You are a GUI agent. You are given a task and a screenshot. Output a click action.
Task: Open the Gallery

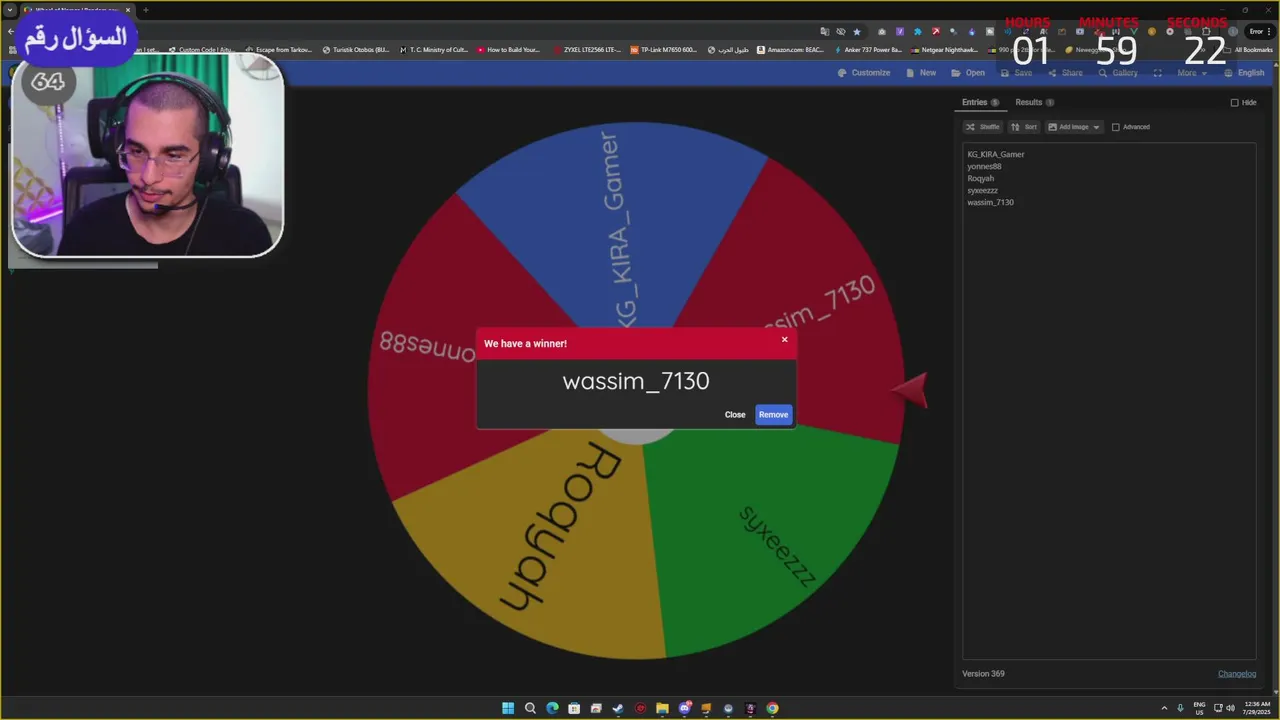coord(1118,73)
